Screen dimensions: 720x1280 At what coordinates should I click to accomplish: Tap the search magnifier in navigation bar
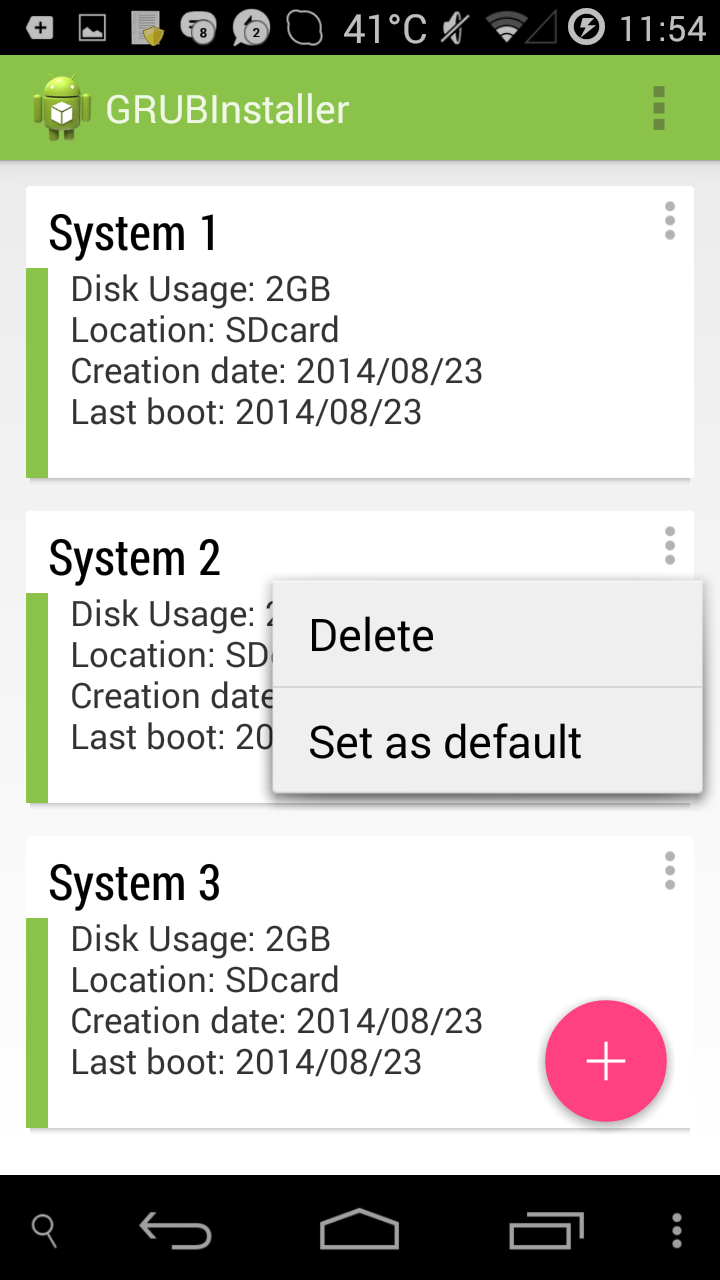[x=44, y=1230]
